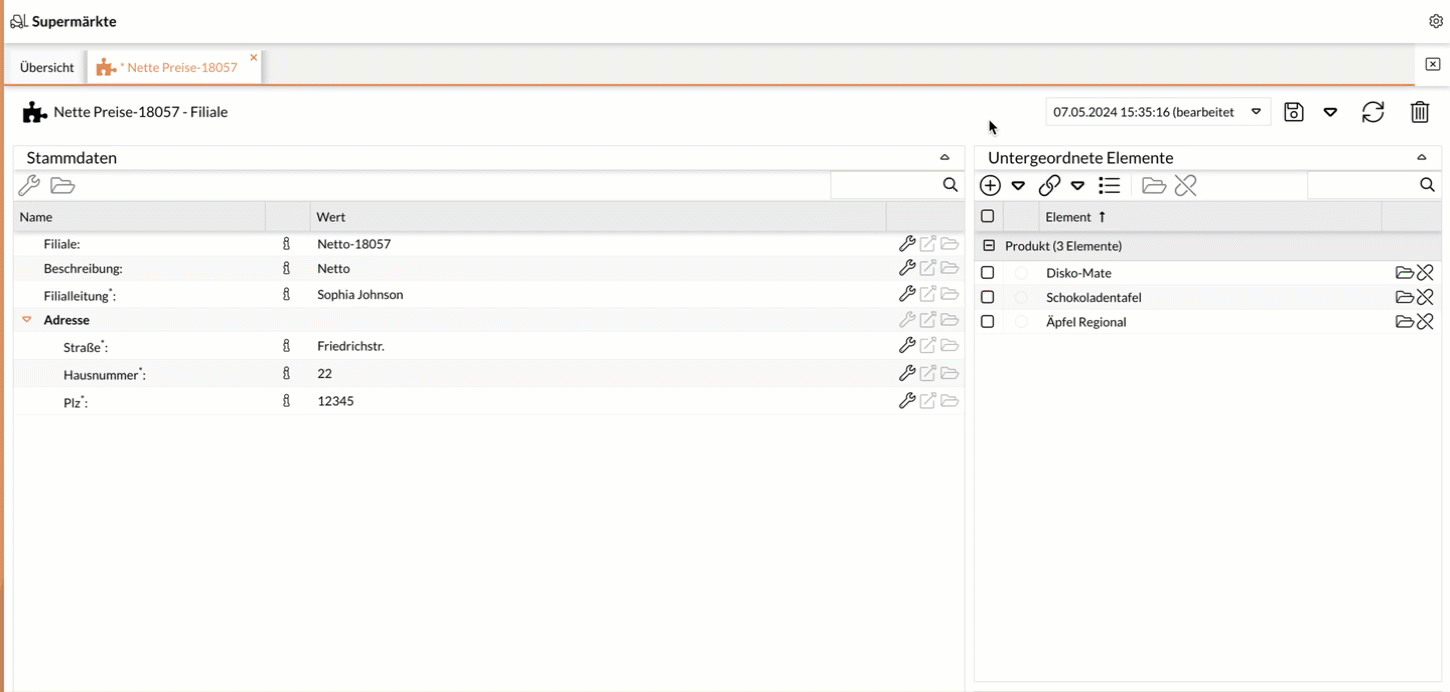Toggle select-all checkbox in Element header
Image resolution: width=1450 pixels, height=692 pixels.
click(988, 216)
